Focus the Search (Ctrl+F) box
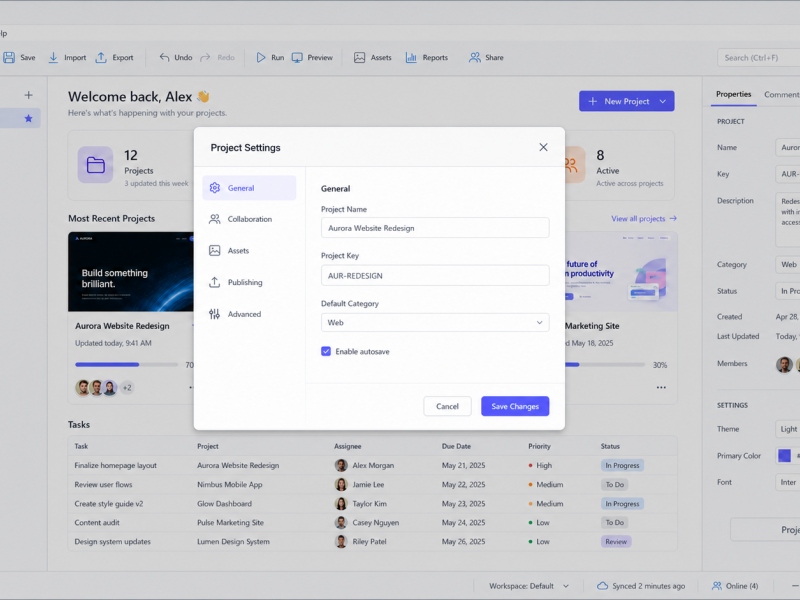 pos(759,58)
